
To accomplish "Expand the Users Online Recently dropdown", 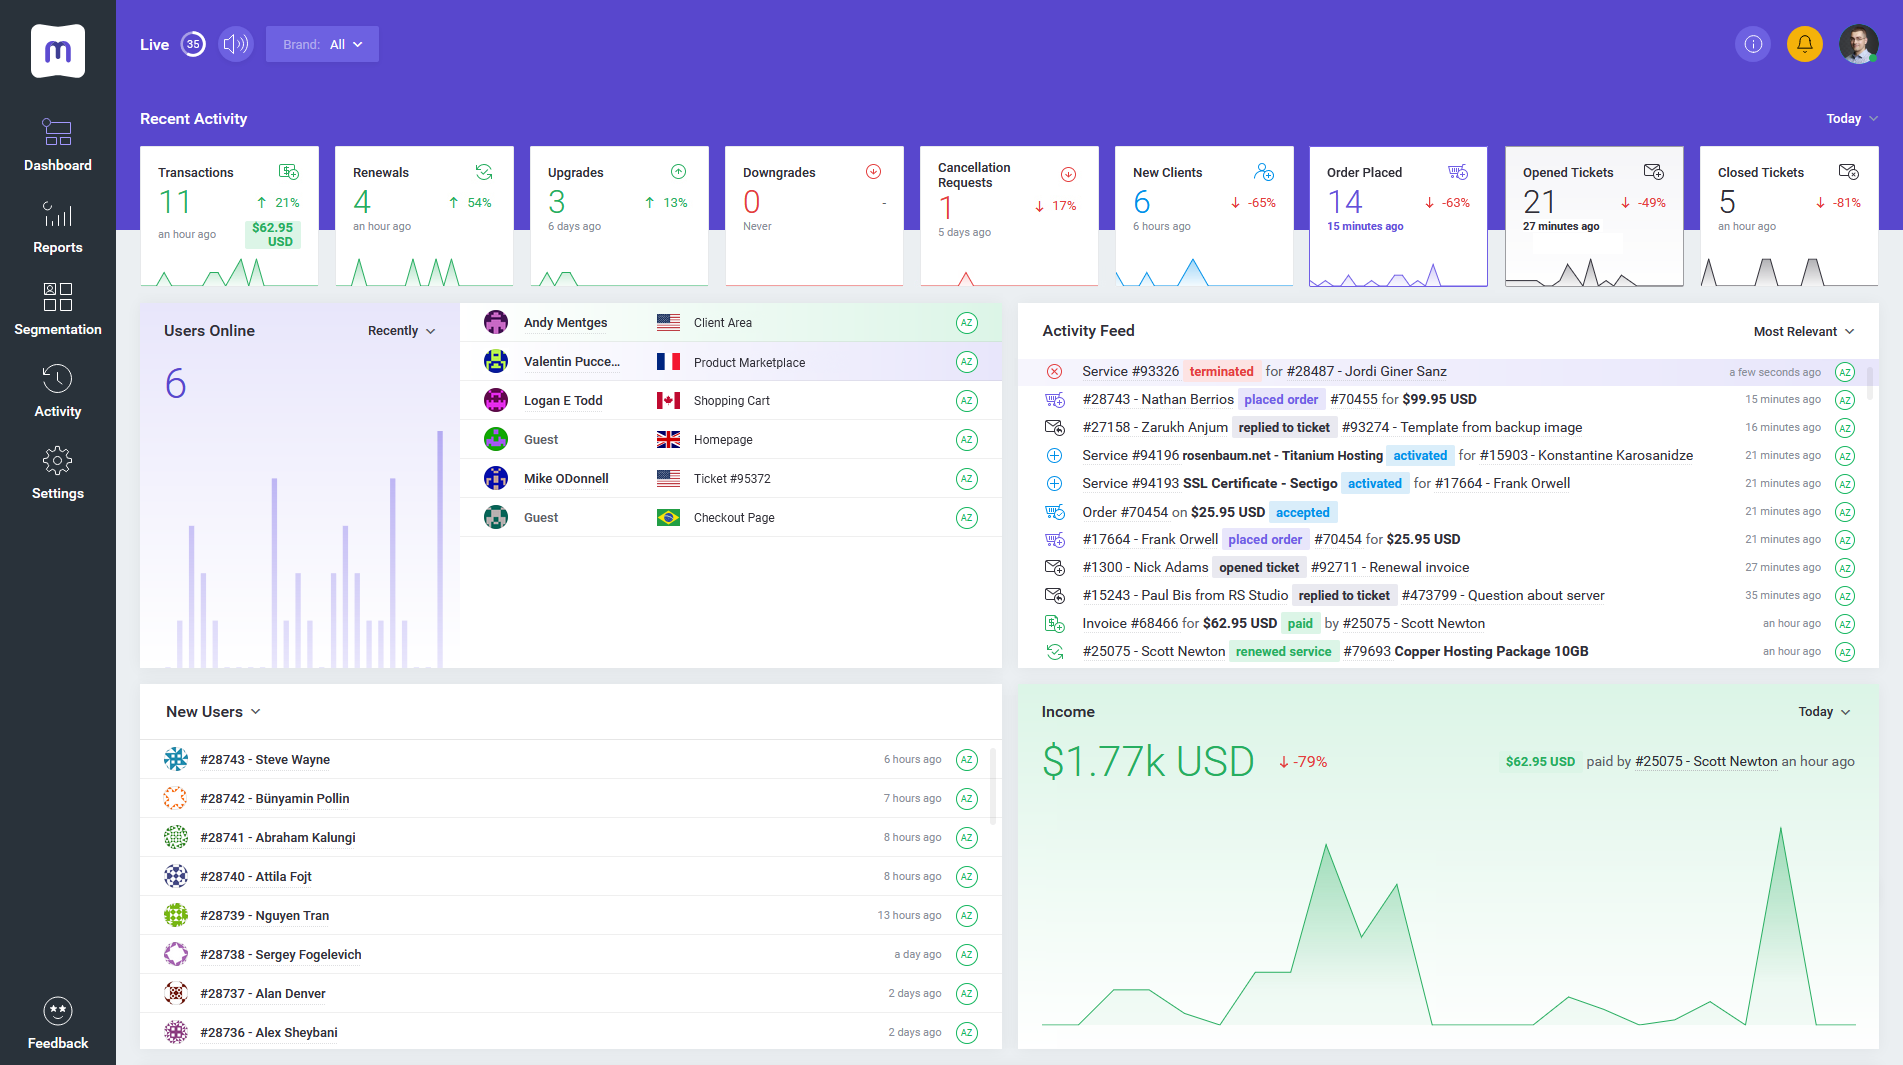I will pyautogui.click(x=401, y=331).
